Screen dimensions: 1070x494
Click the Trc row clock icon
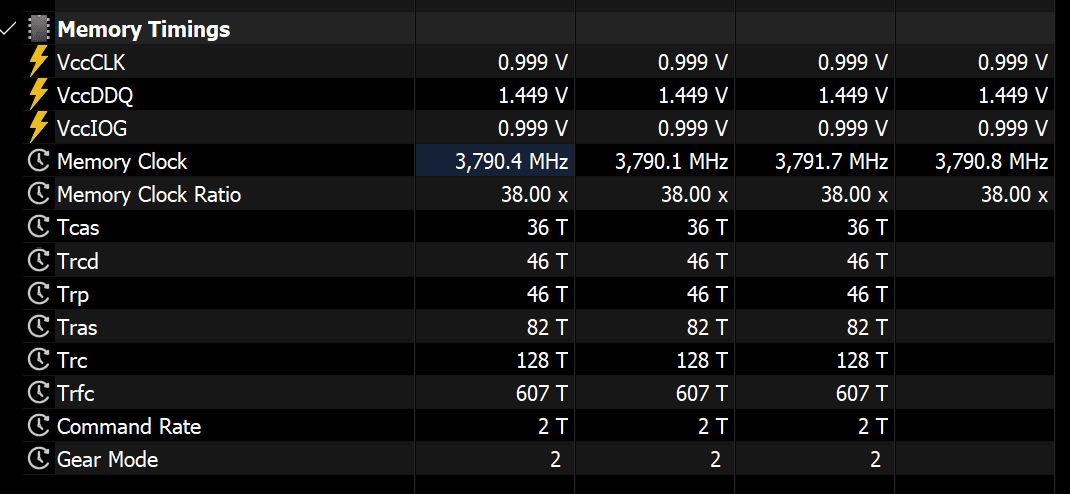(x=38, y=360)
